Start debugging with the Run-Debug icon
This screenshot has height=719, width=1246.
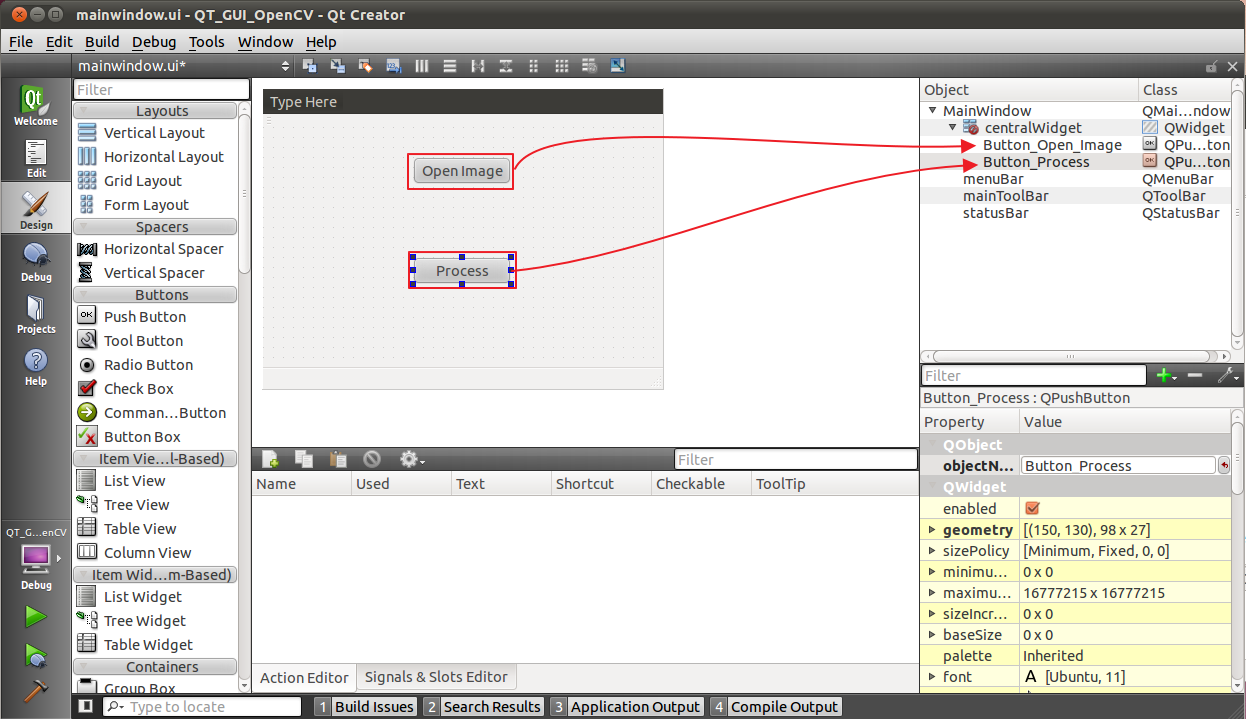[36, 655]
